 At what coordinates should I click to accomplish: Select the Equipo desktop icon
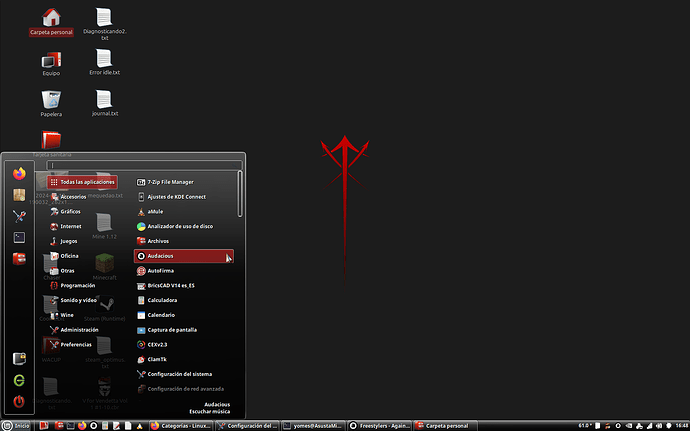(51, 64)
